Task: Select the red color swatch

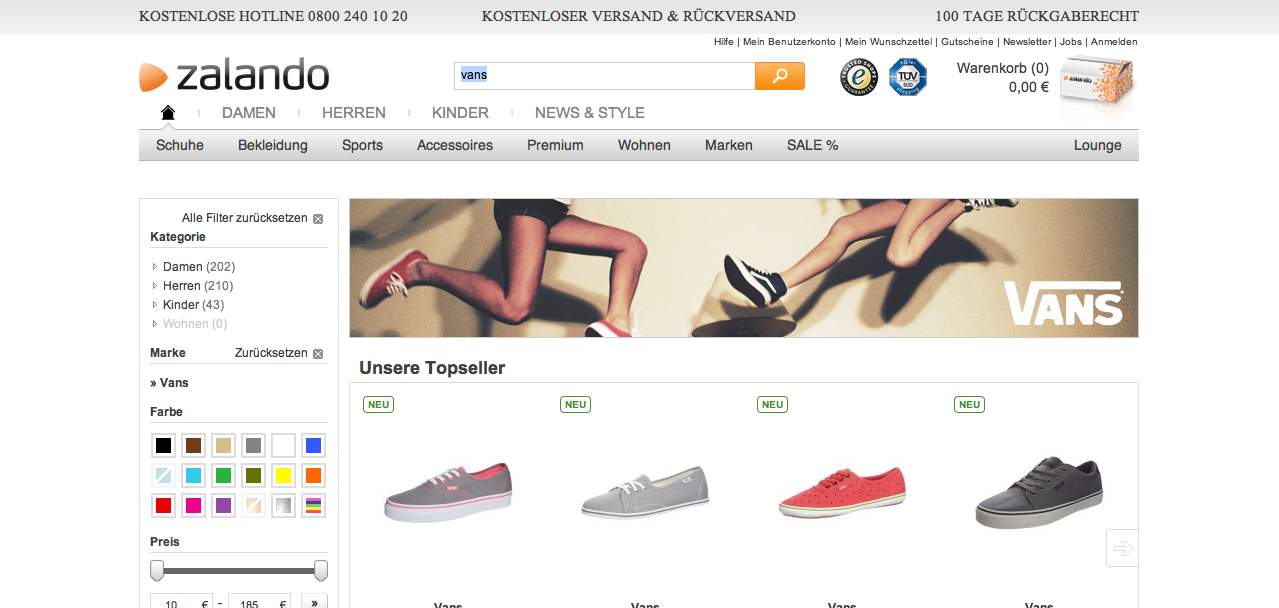Action: click(164, 505)
